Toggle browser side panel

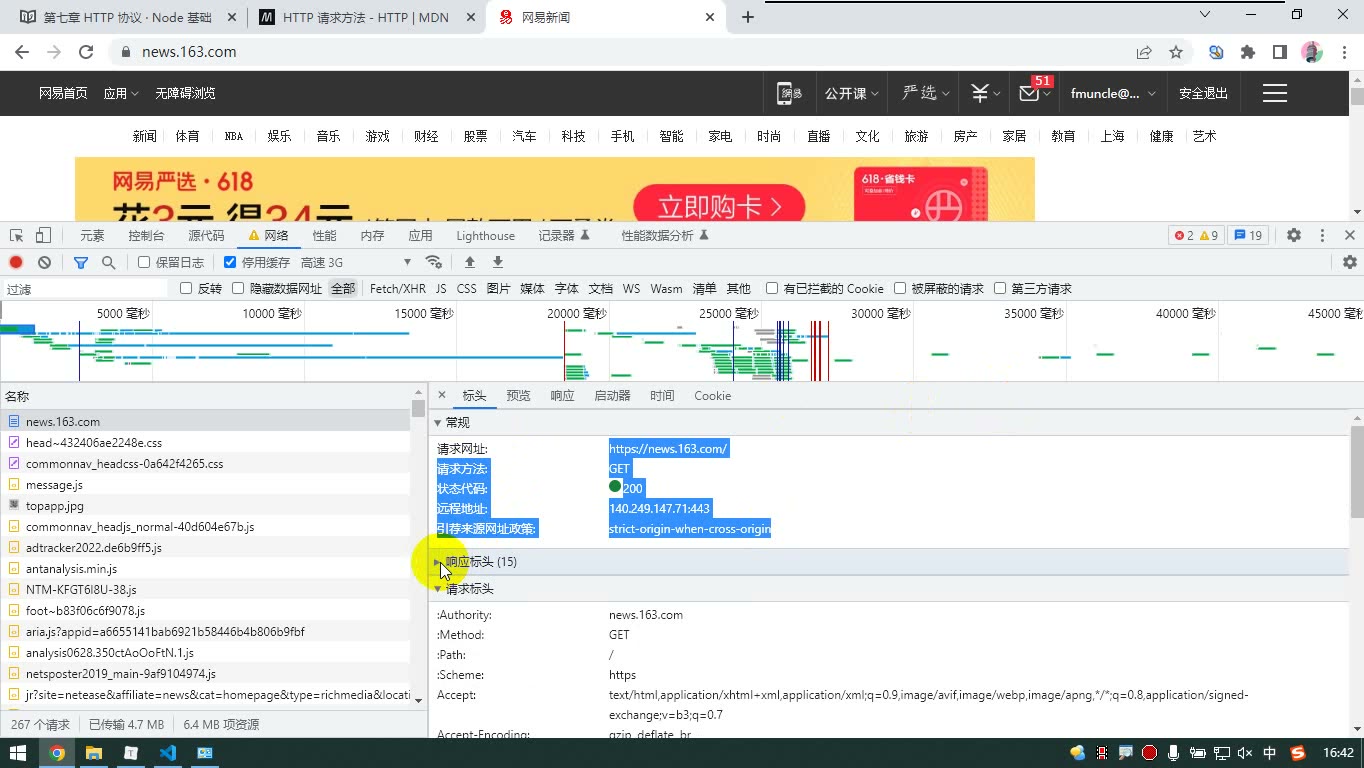tap(1279, 52)
